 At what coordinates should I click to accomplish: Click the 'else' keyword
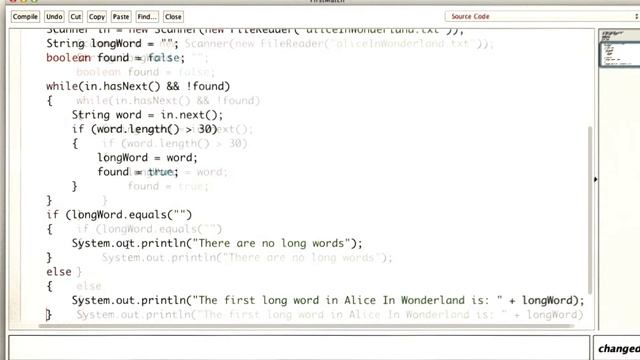click(59, 272)
